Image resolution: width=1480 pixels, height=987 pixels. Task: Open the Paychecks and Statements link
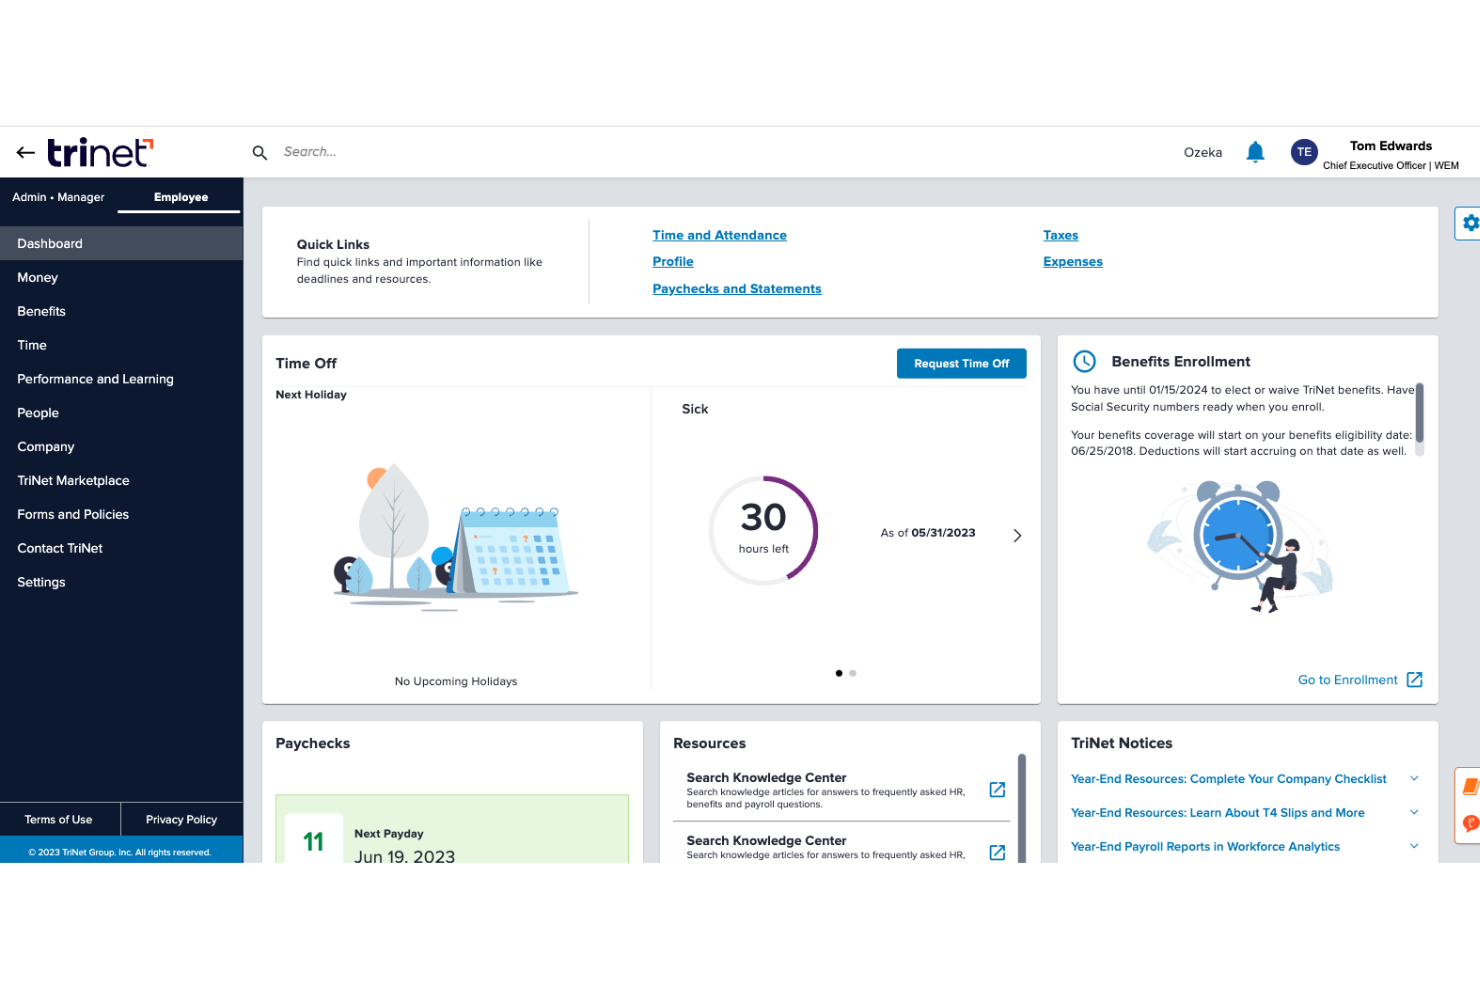click(736, 288)
